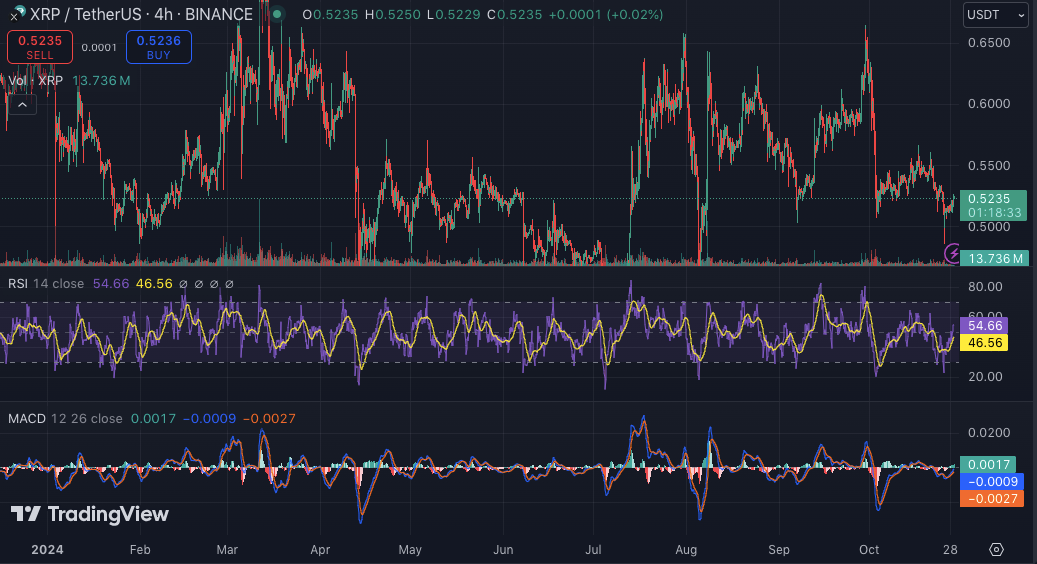Open chart settings via the gear icon
Viewport: 1037px width, 564px height.
[996, 549]
